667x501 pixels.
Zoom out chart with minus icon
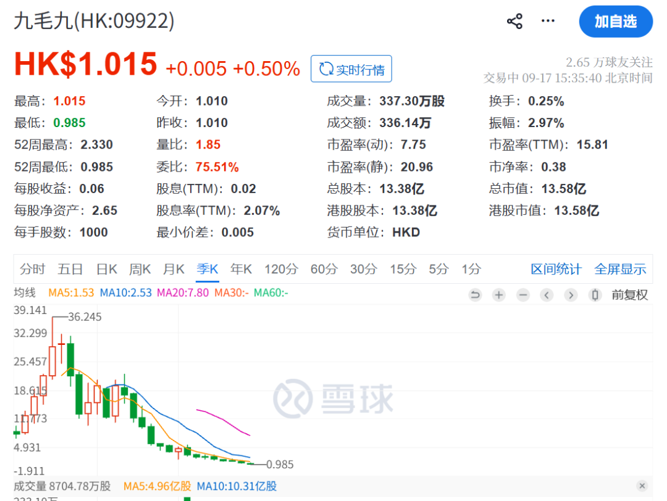pos(523,295)
